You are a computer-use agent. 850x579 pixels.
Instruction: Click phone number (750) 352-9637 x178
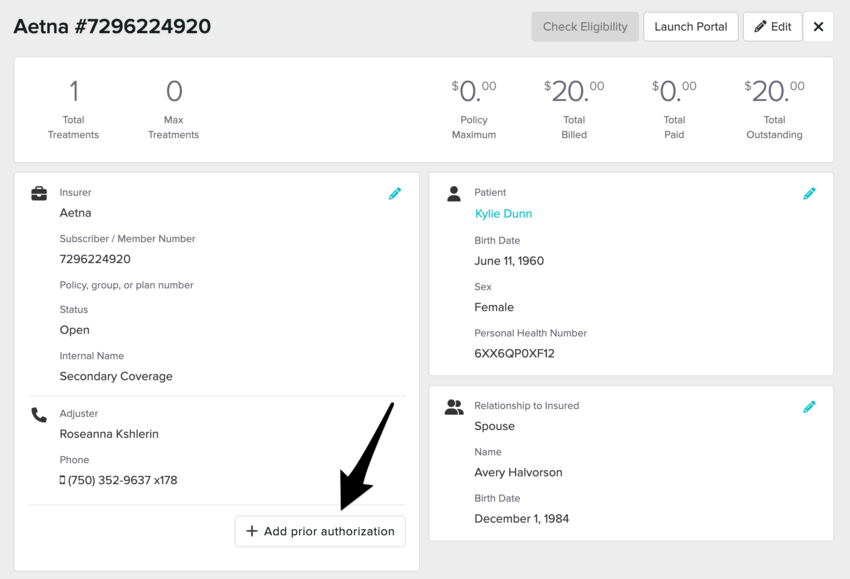123,480
